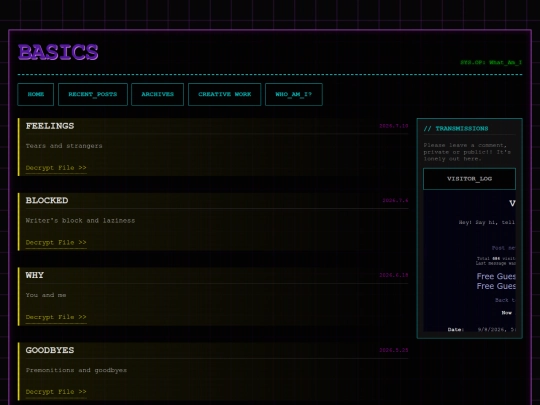Click the 'Hey! Say hi, tell' guestbook text
Image resolution: width=540 pixels, height=405 pixels.
(x=487, y=222)
